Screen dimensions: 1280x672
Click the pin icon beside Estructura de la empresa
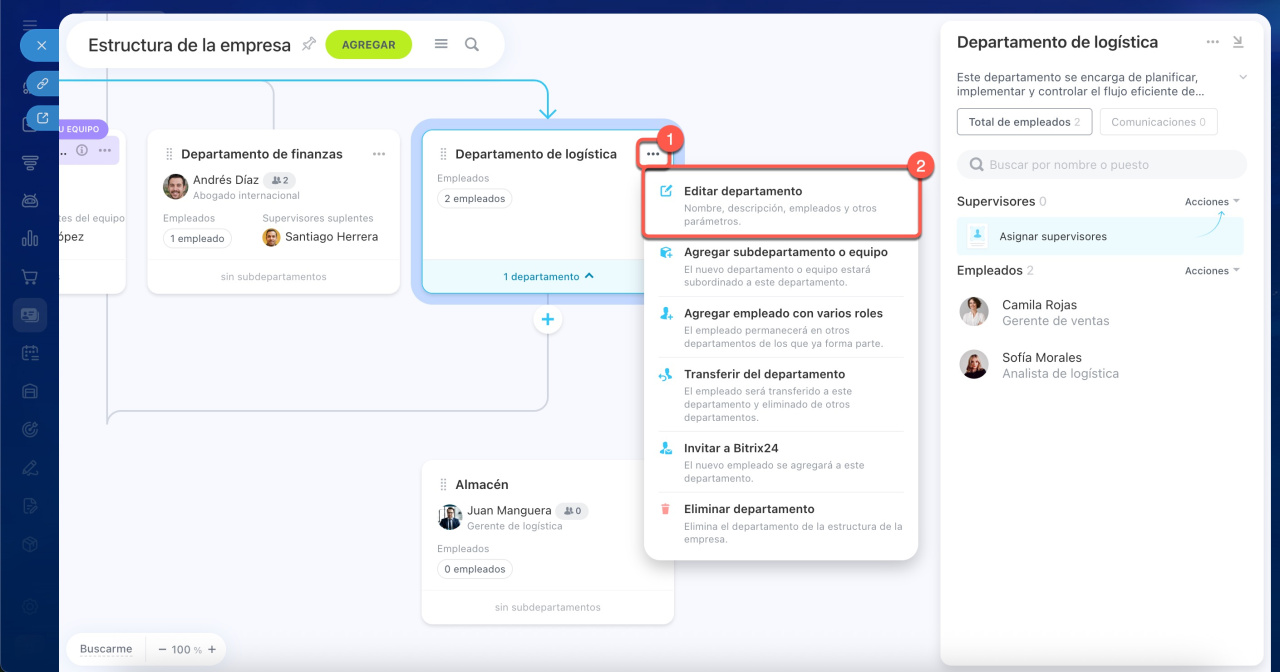coord(309,44)
